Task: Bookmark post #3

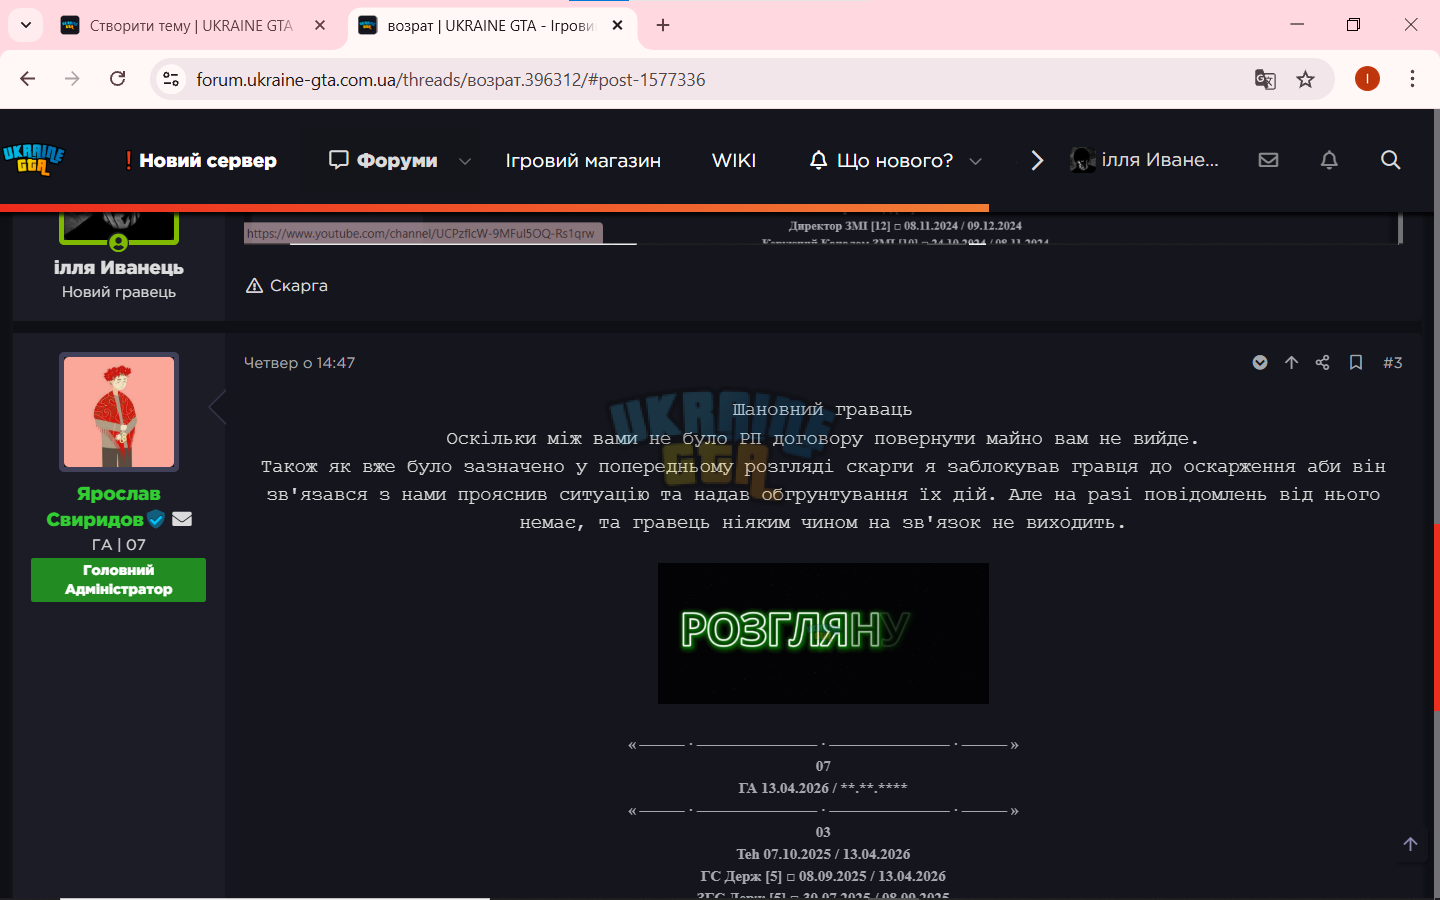Action: click(1355, 362)
